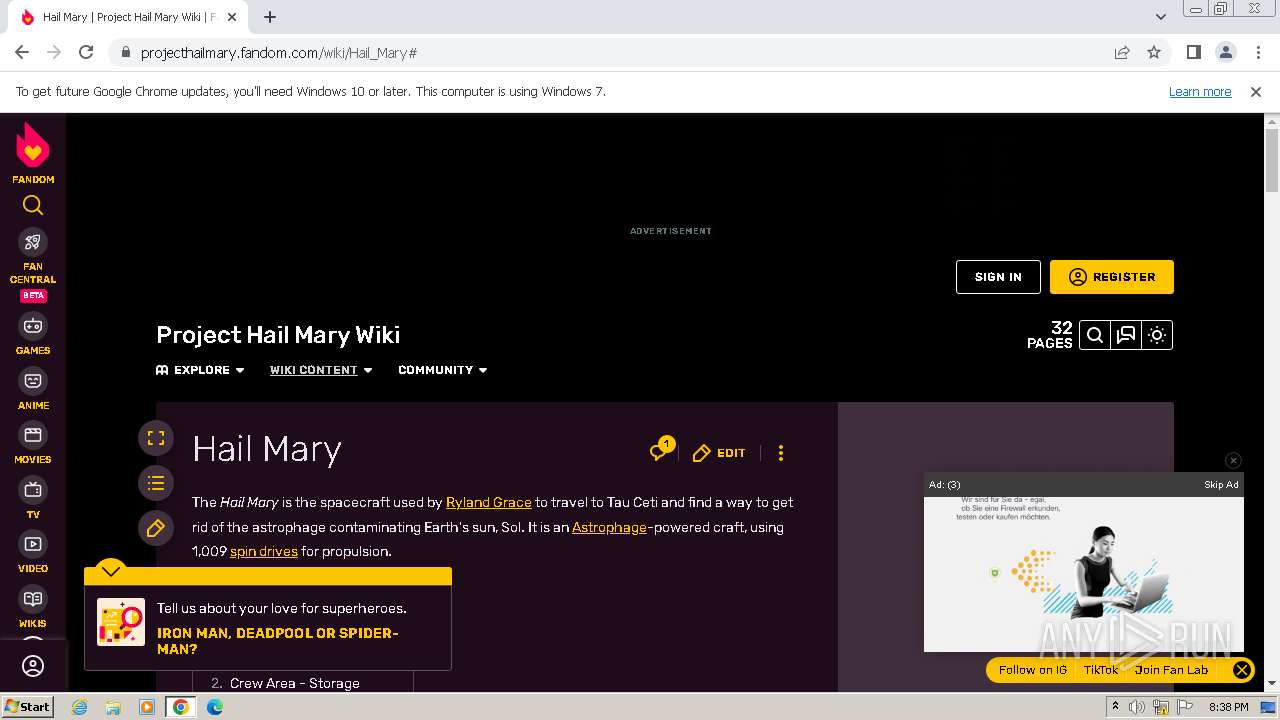Open a new browser tab

coord(270,17)
